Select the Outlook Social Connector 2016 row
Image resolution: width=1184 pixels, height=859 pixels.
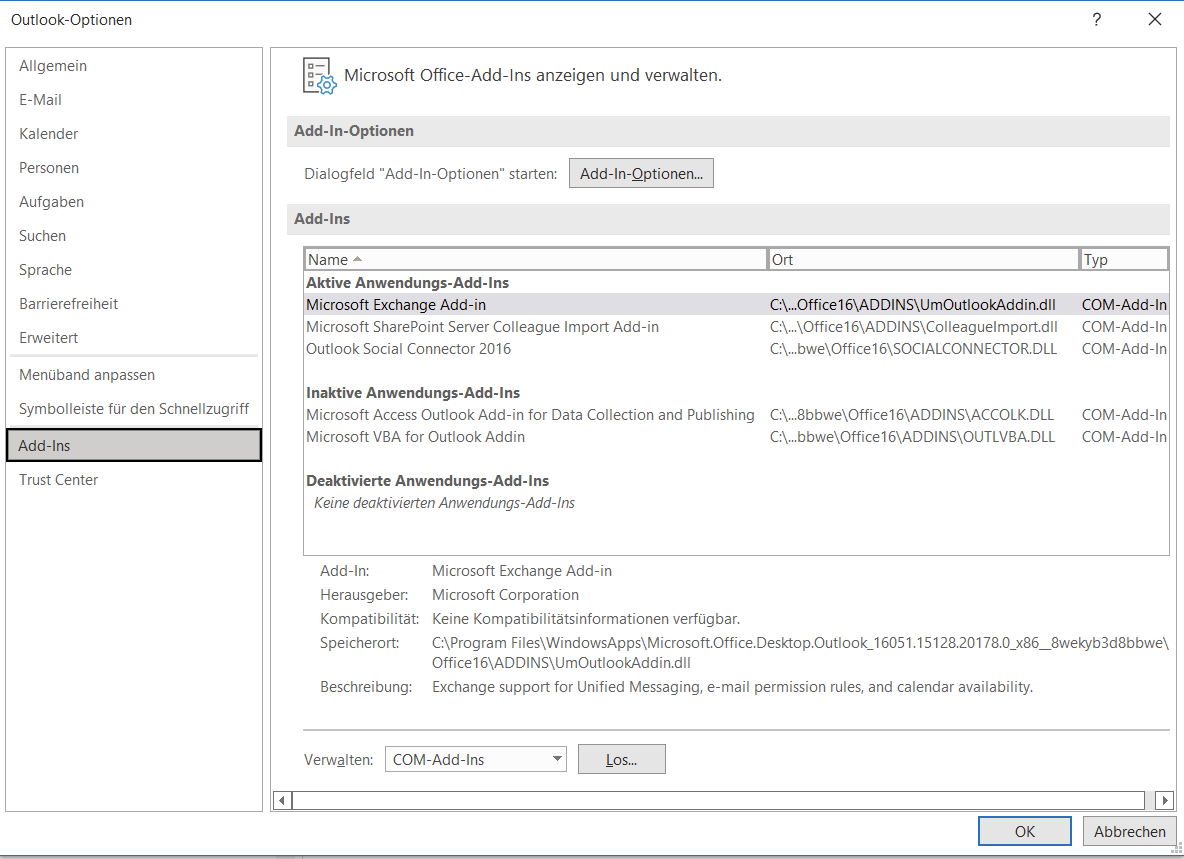pyautogui.click(x=736, y=348)
